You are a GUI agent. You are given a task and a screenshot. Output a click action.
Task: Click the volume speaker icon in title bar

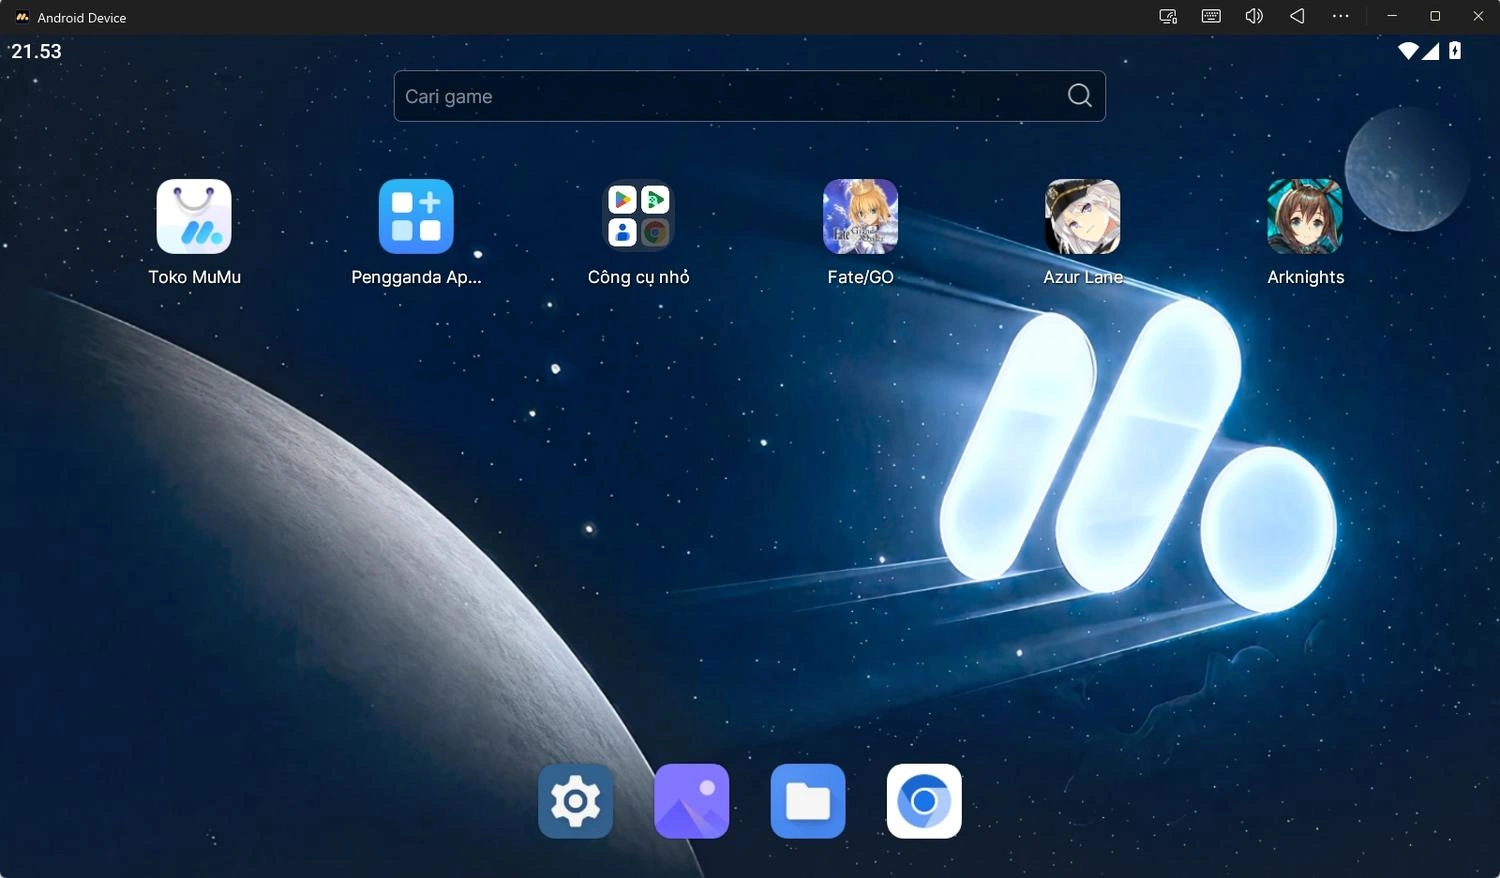(1254, 16)
